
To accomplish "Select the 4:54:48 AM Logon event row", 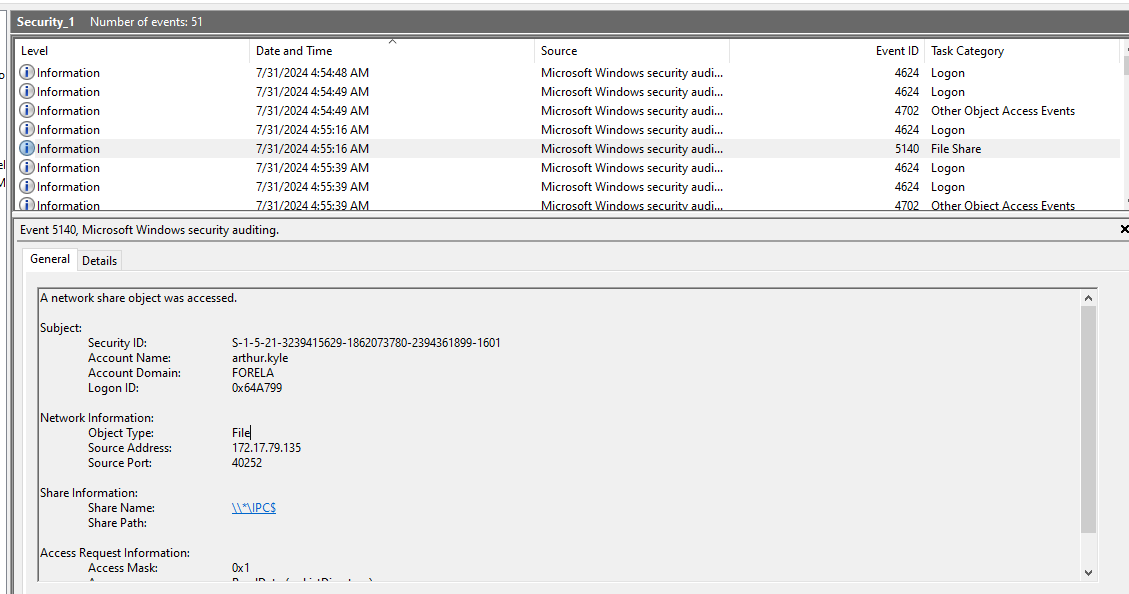I will 567,73.
